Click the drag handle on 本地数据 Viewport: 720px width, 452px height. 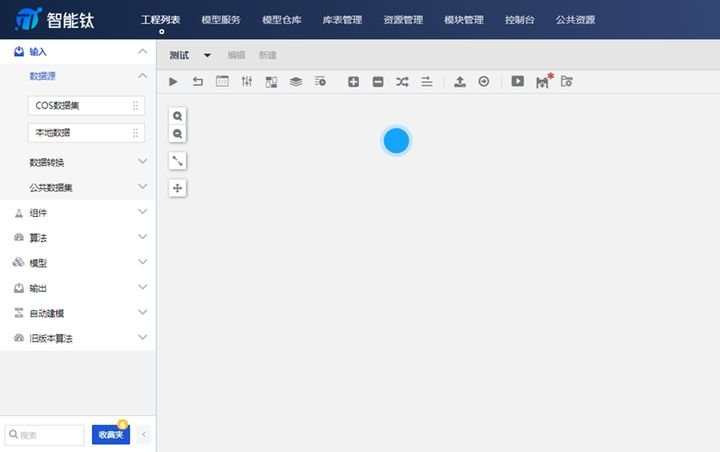point(135,133)
